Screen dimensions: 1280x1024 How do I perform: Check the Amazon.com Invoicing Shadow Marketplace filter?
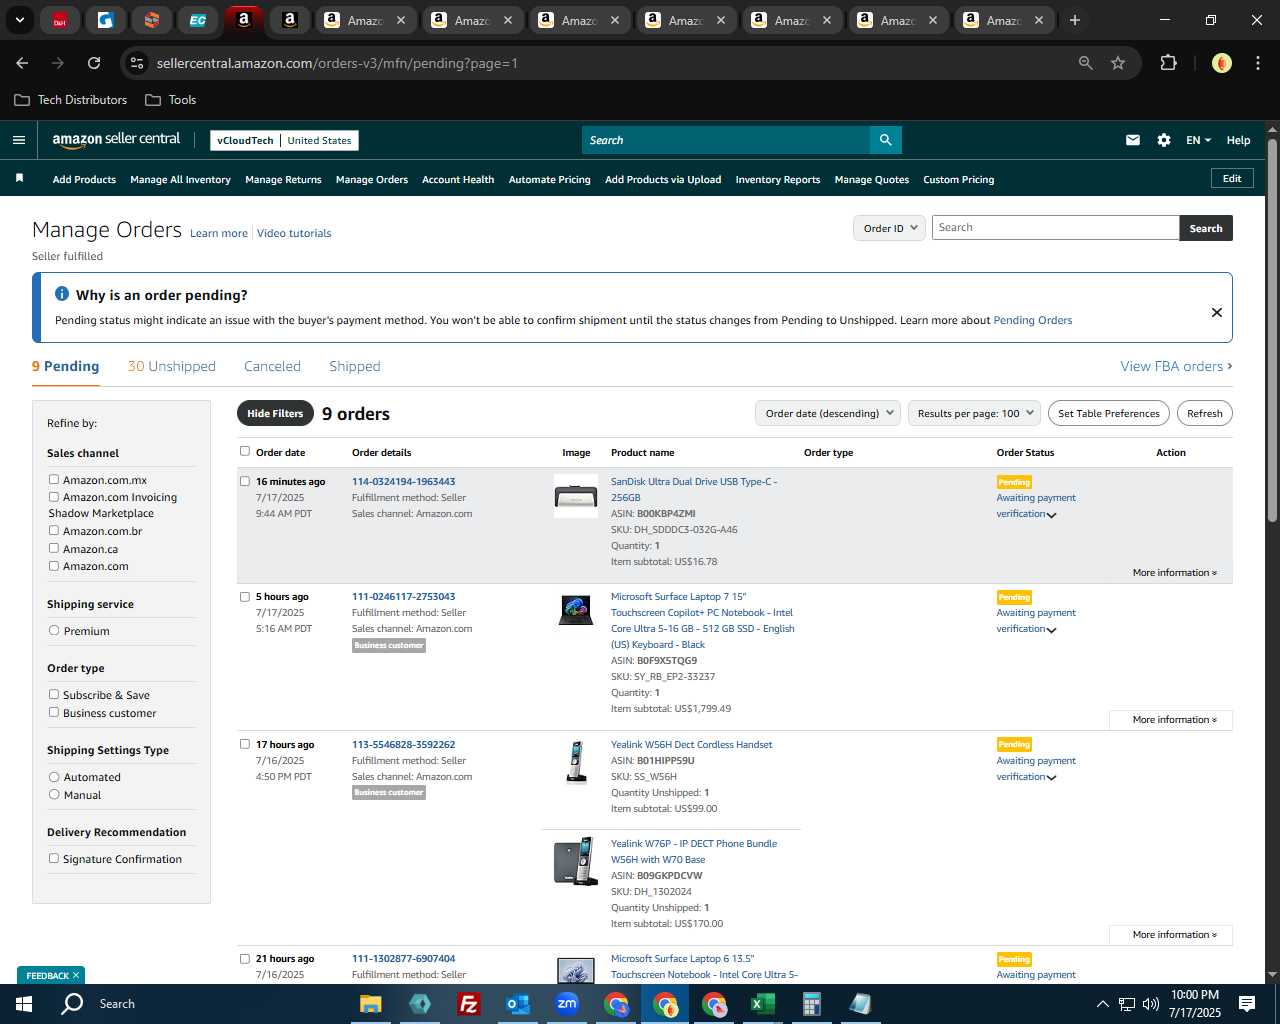[x=54, y=496]
